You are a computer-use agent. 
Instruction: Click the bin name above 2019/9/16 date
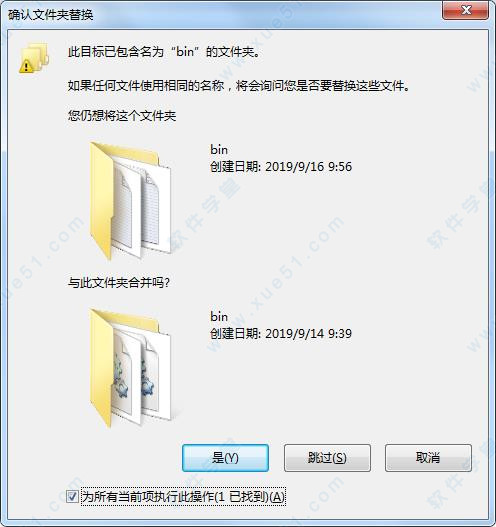click(219, 150)
